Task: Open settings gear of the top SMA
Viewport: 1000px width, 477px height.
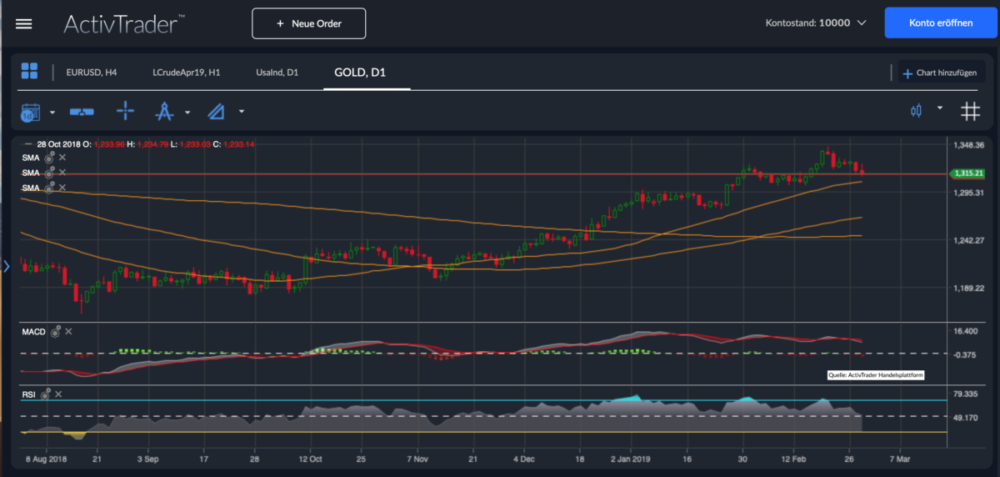Action: tap(49, 156)
